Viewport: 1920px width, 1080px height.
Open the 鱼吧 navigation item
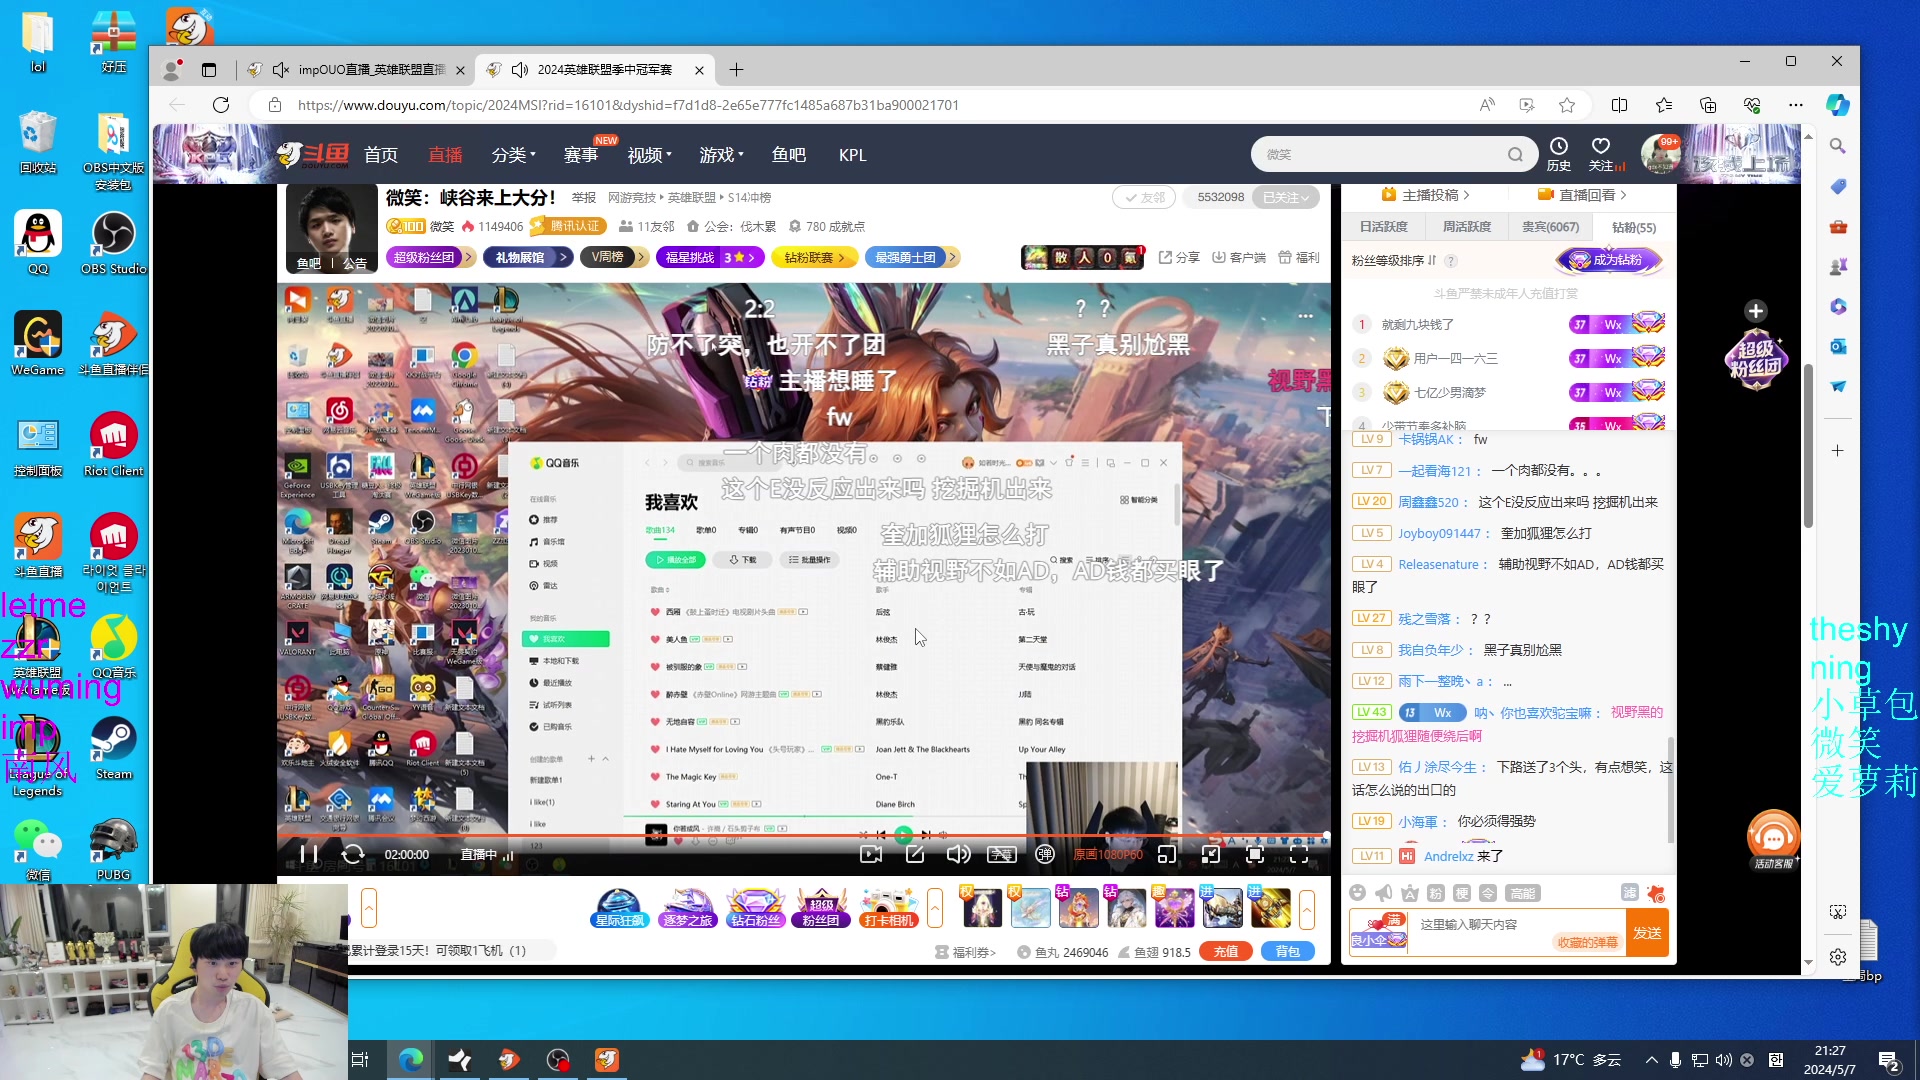coord(789,155)
